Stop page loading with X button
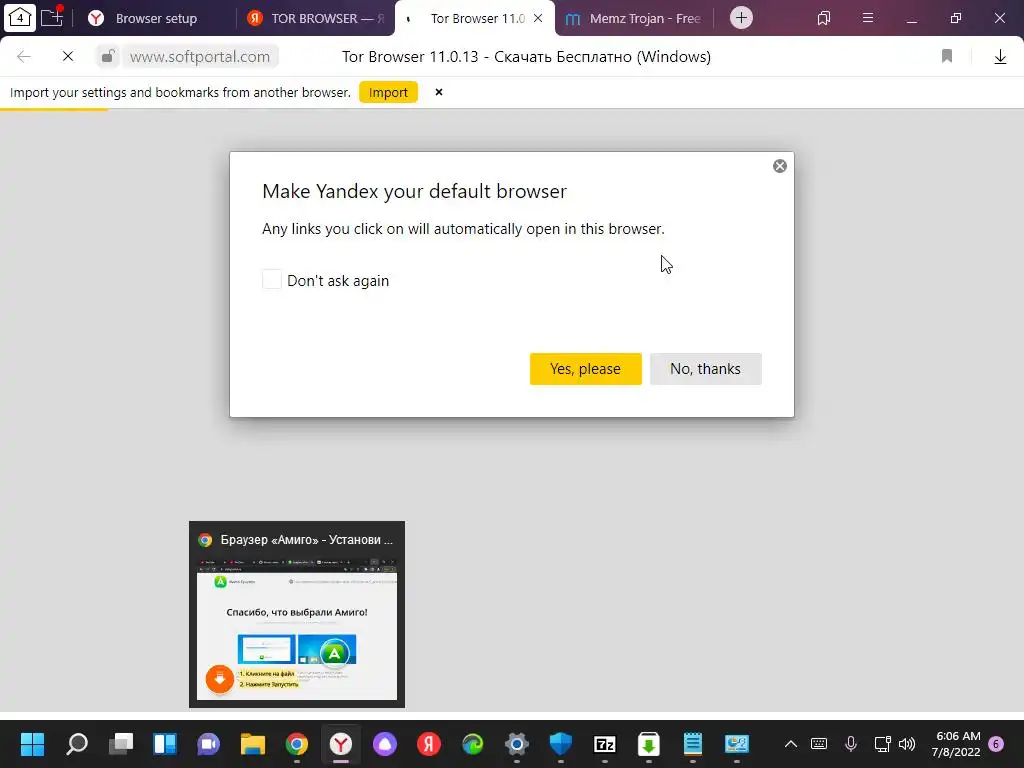 (x=68, y=57)
